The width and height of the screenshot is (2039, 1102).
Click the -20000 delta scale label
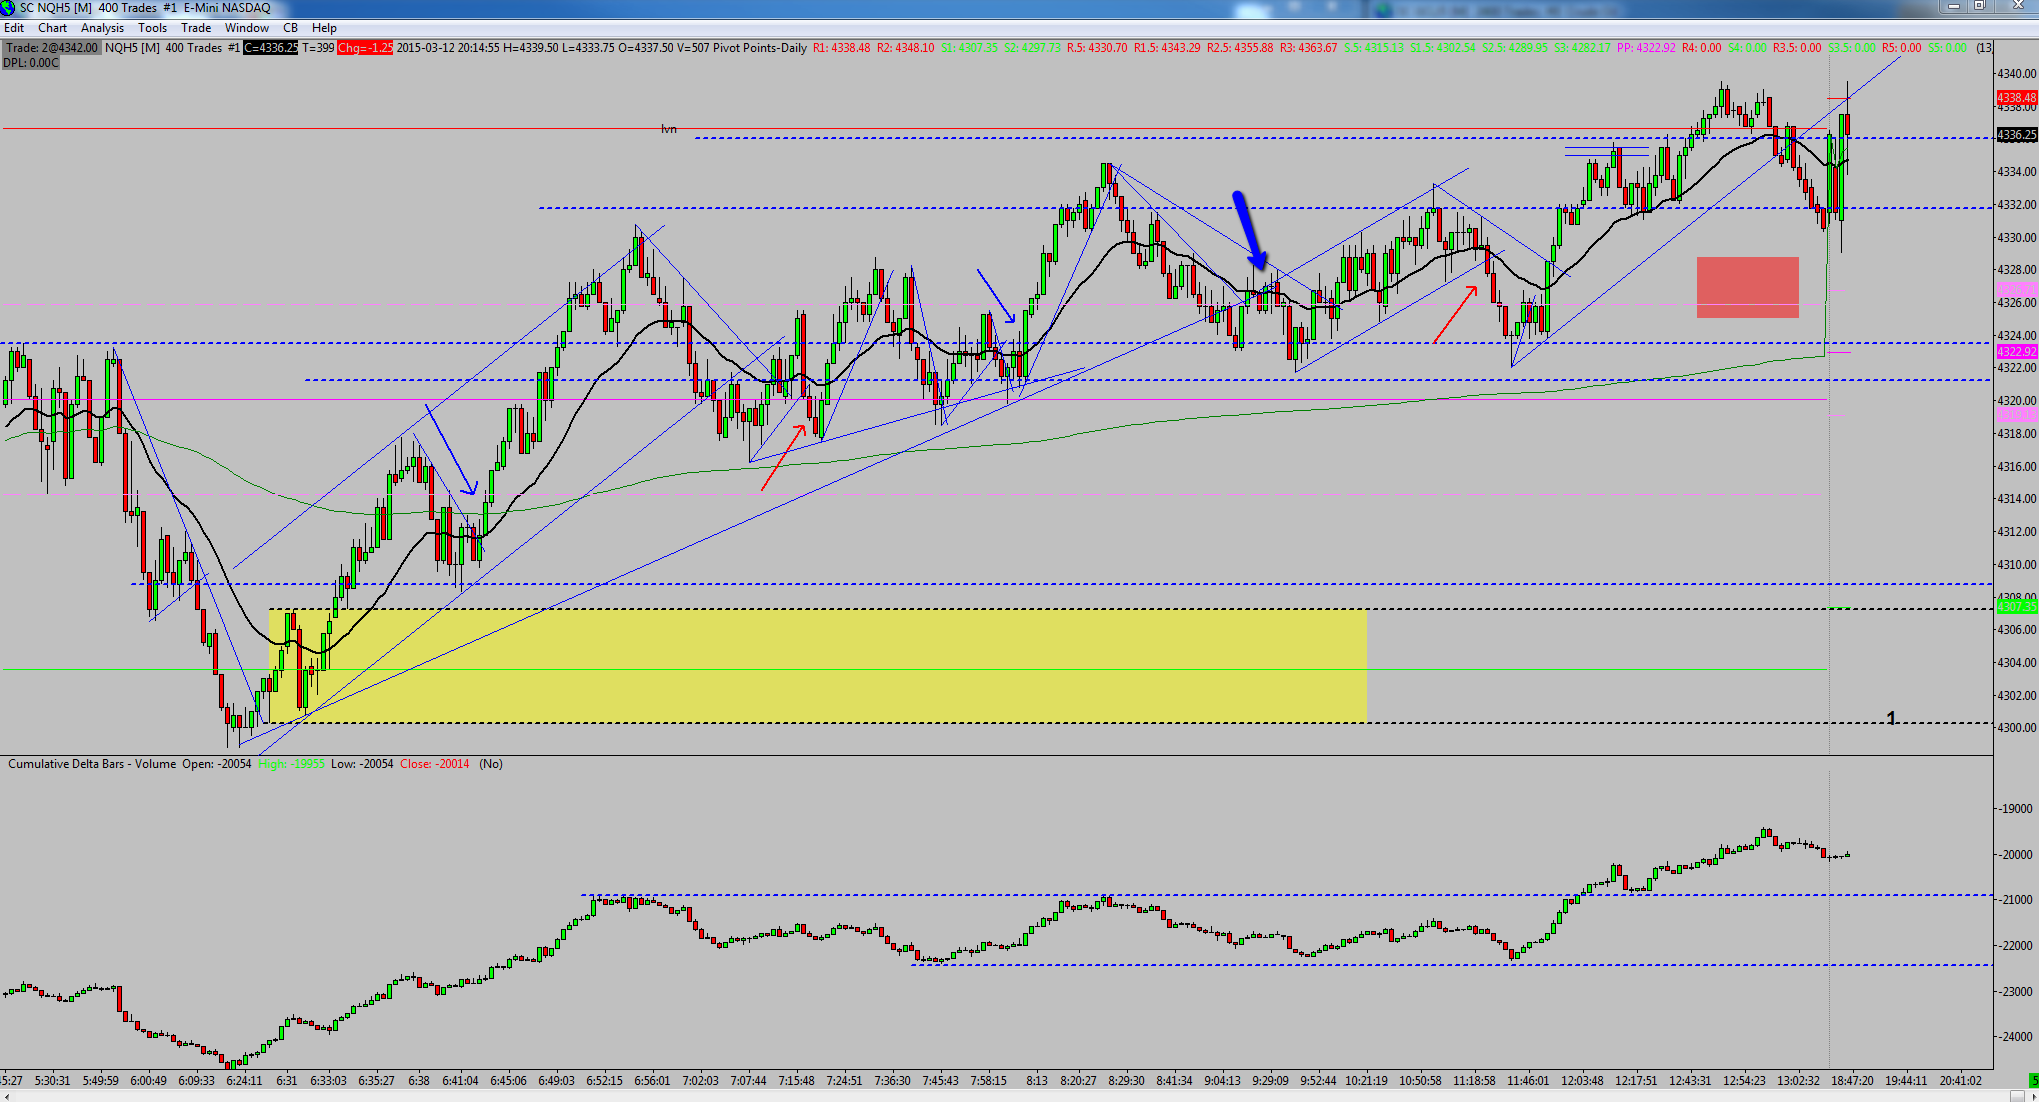(x=2015, y=854)
